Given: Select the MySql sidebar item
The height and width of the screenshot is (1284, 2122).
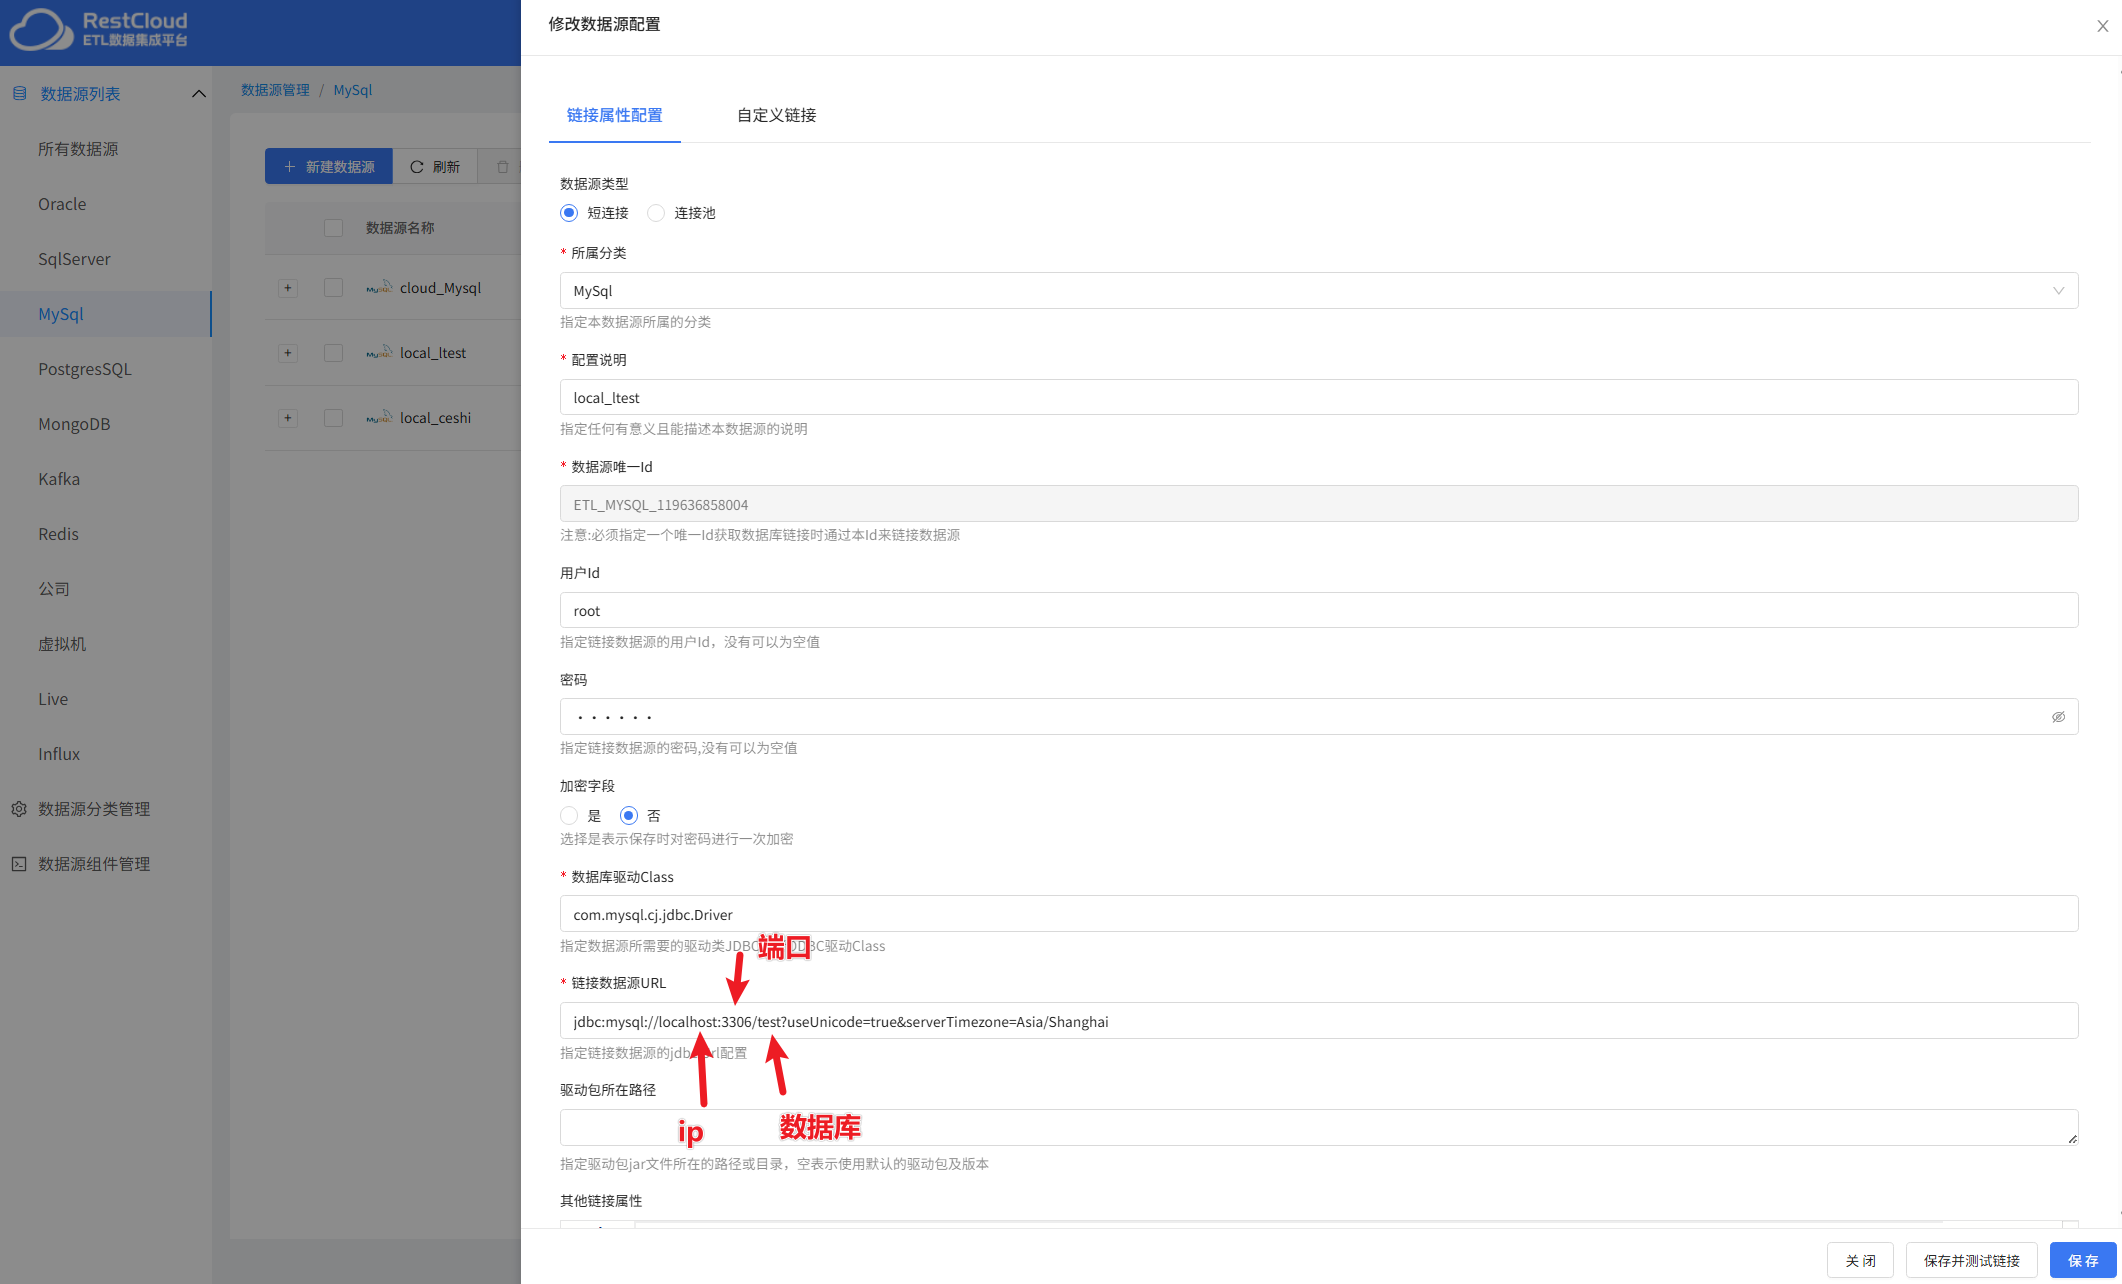Looking at the screenshot, I should coord(106,314).
